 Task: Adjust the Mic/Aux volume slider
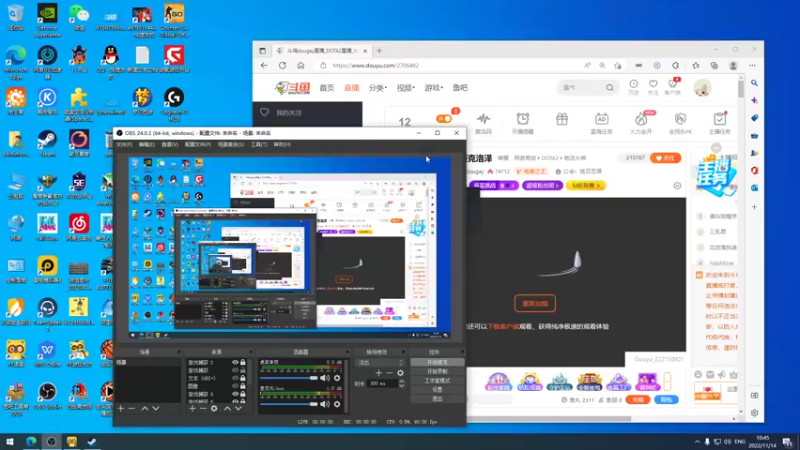[289, 404]
